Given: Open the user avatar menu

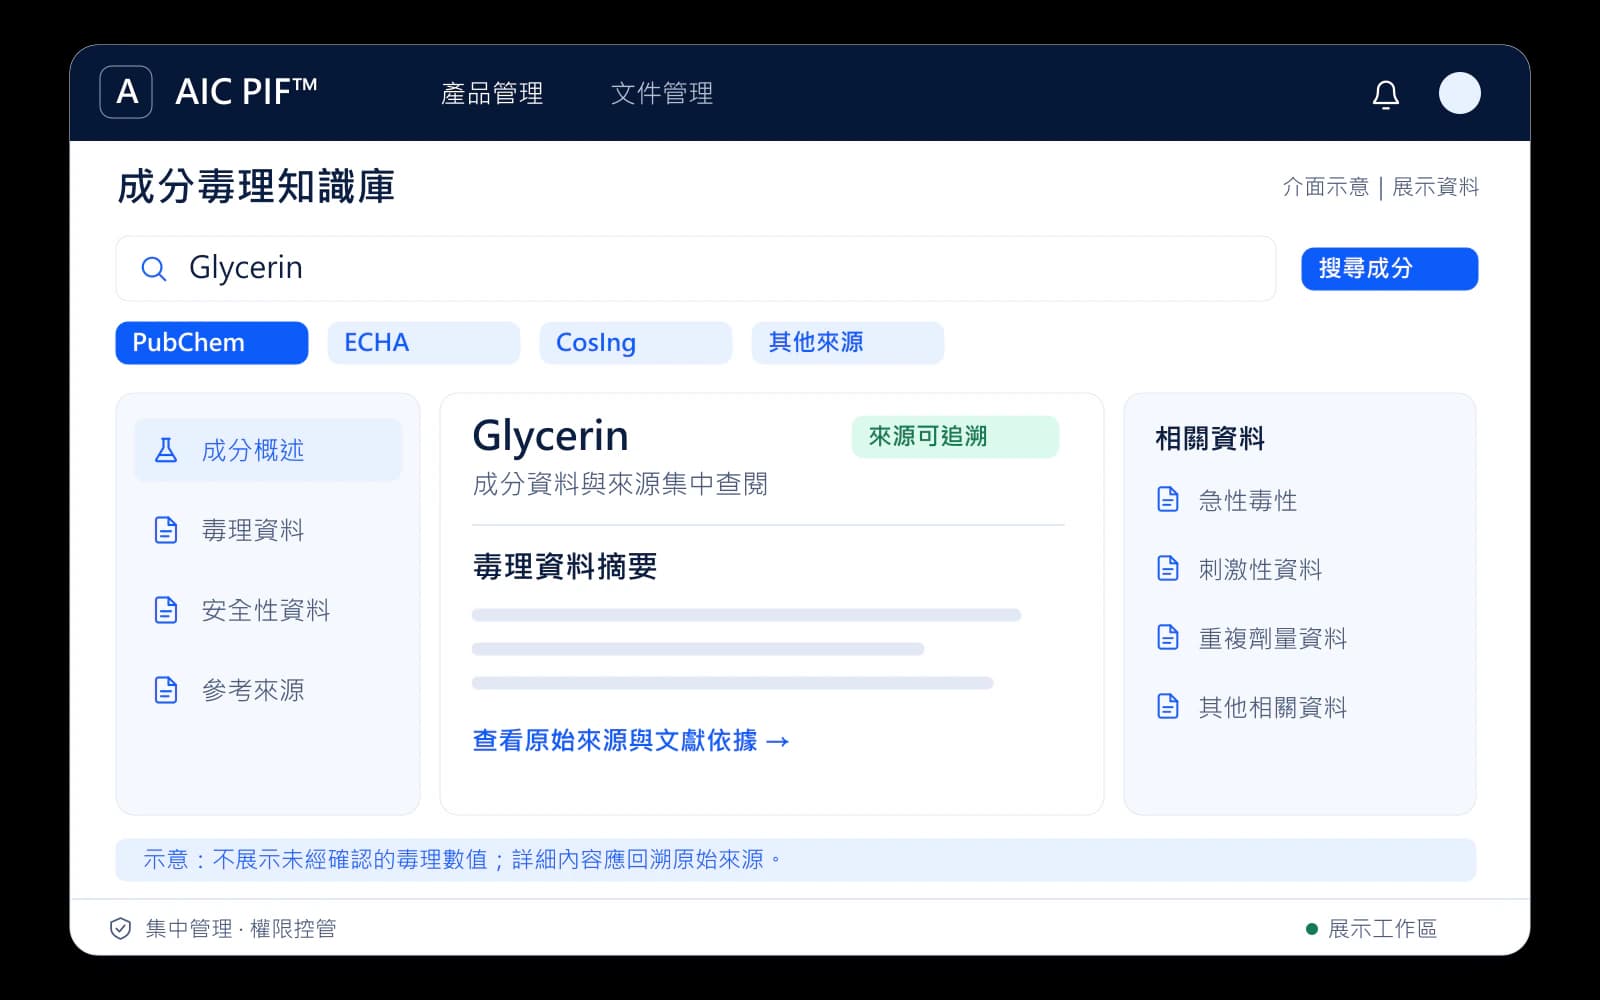Looking at the screenshot, I should pos(1459,93).
